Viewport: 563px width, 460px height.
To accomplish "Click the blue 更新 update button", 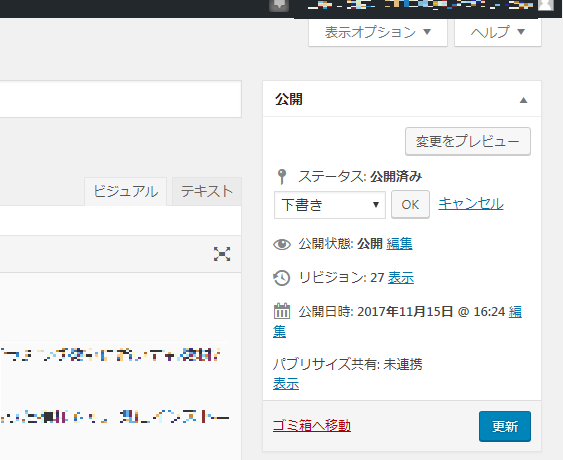I will tap(505, 427).
